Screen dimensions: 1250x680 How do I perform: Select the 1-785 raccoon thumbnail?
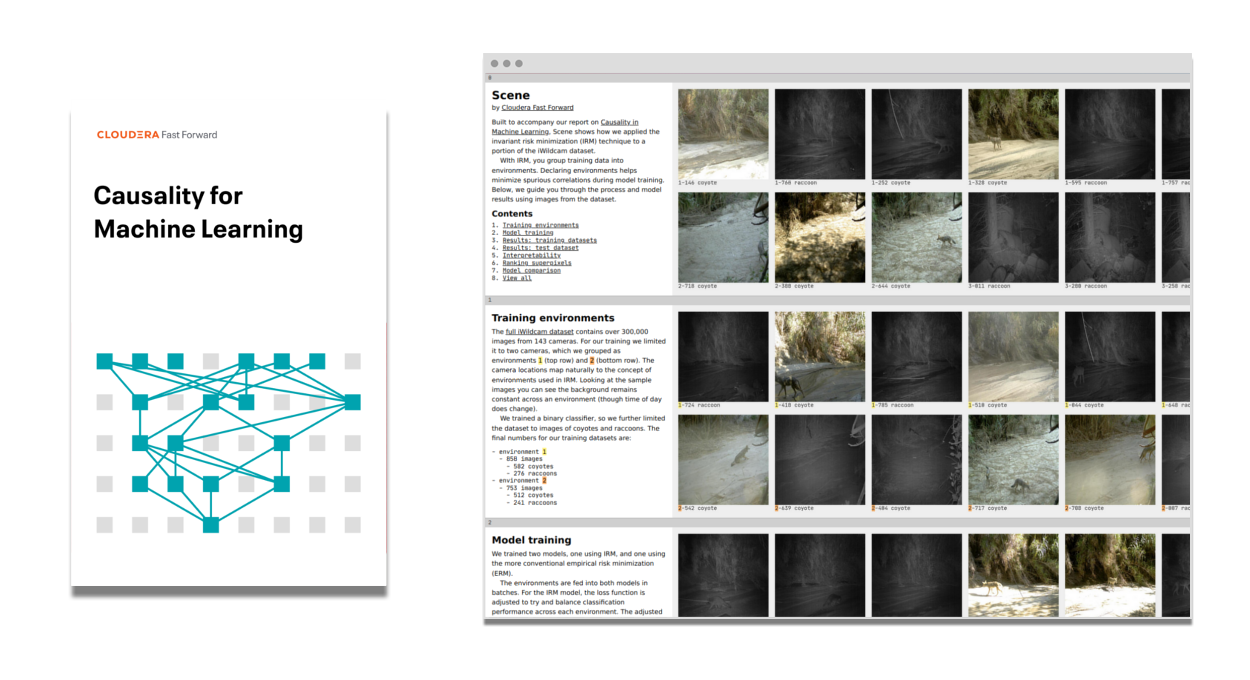point(917,356)
